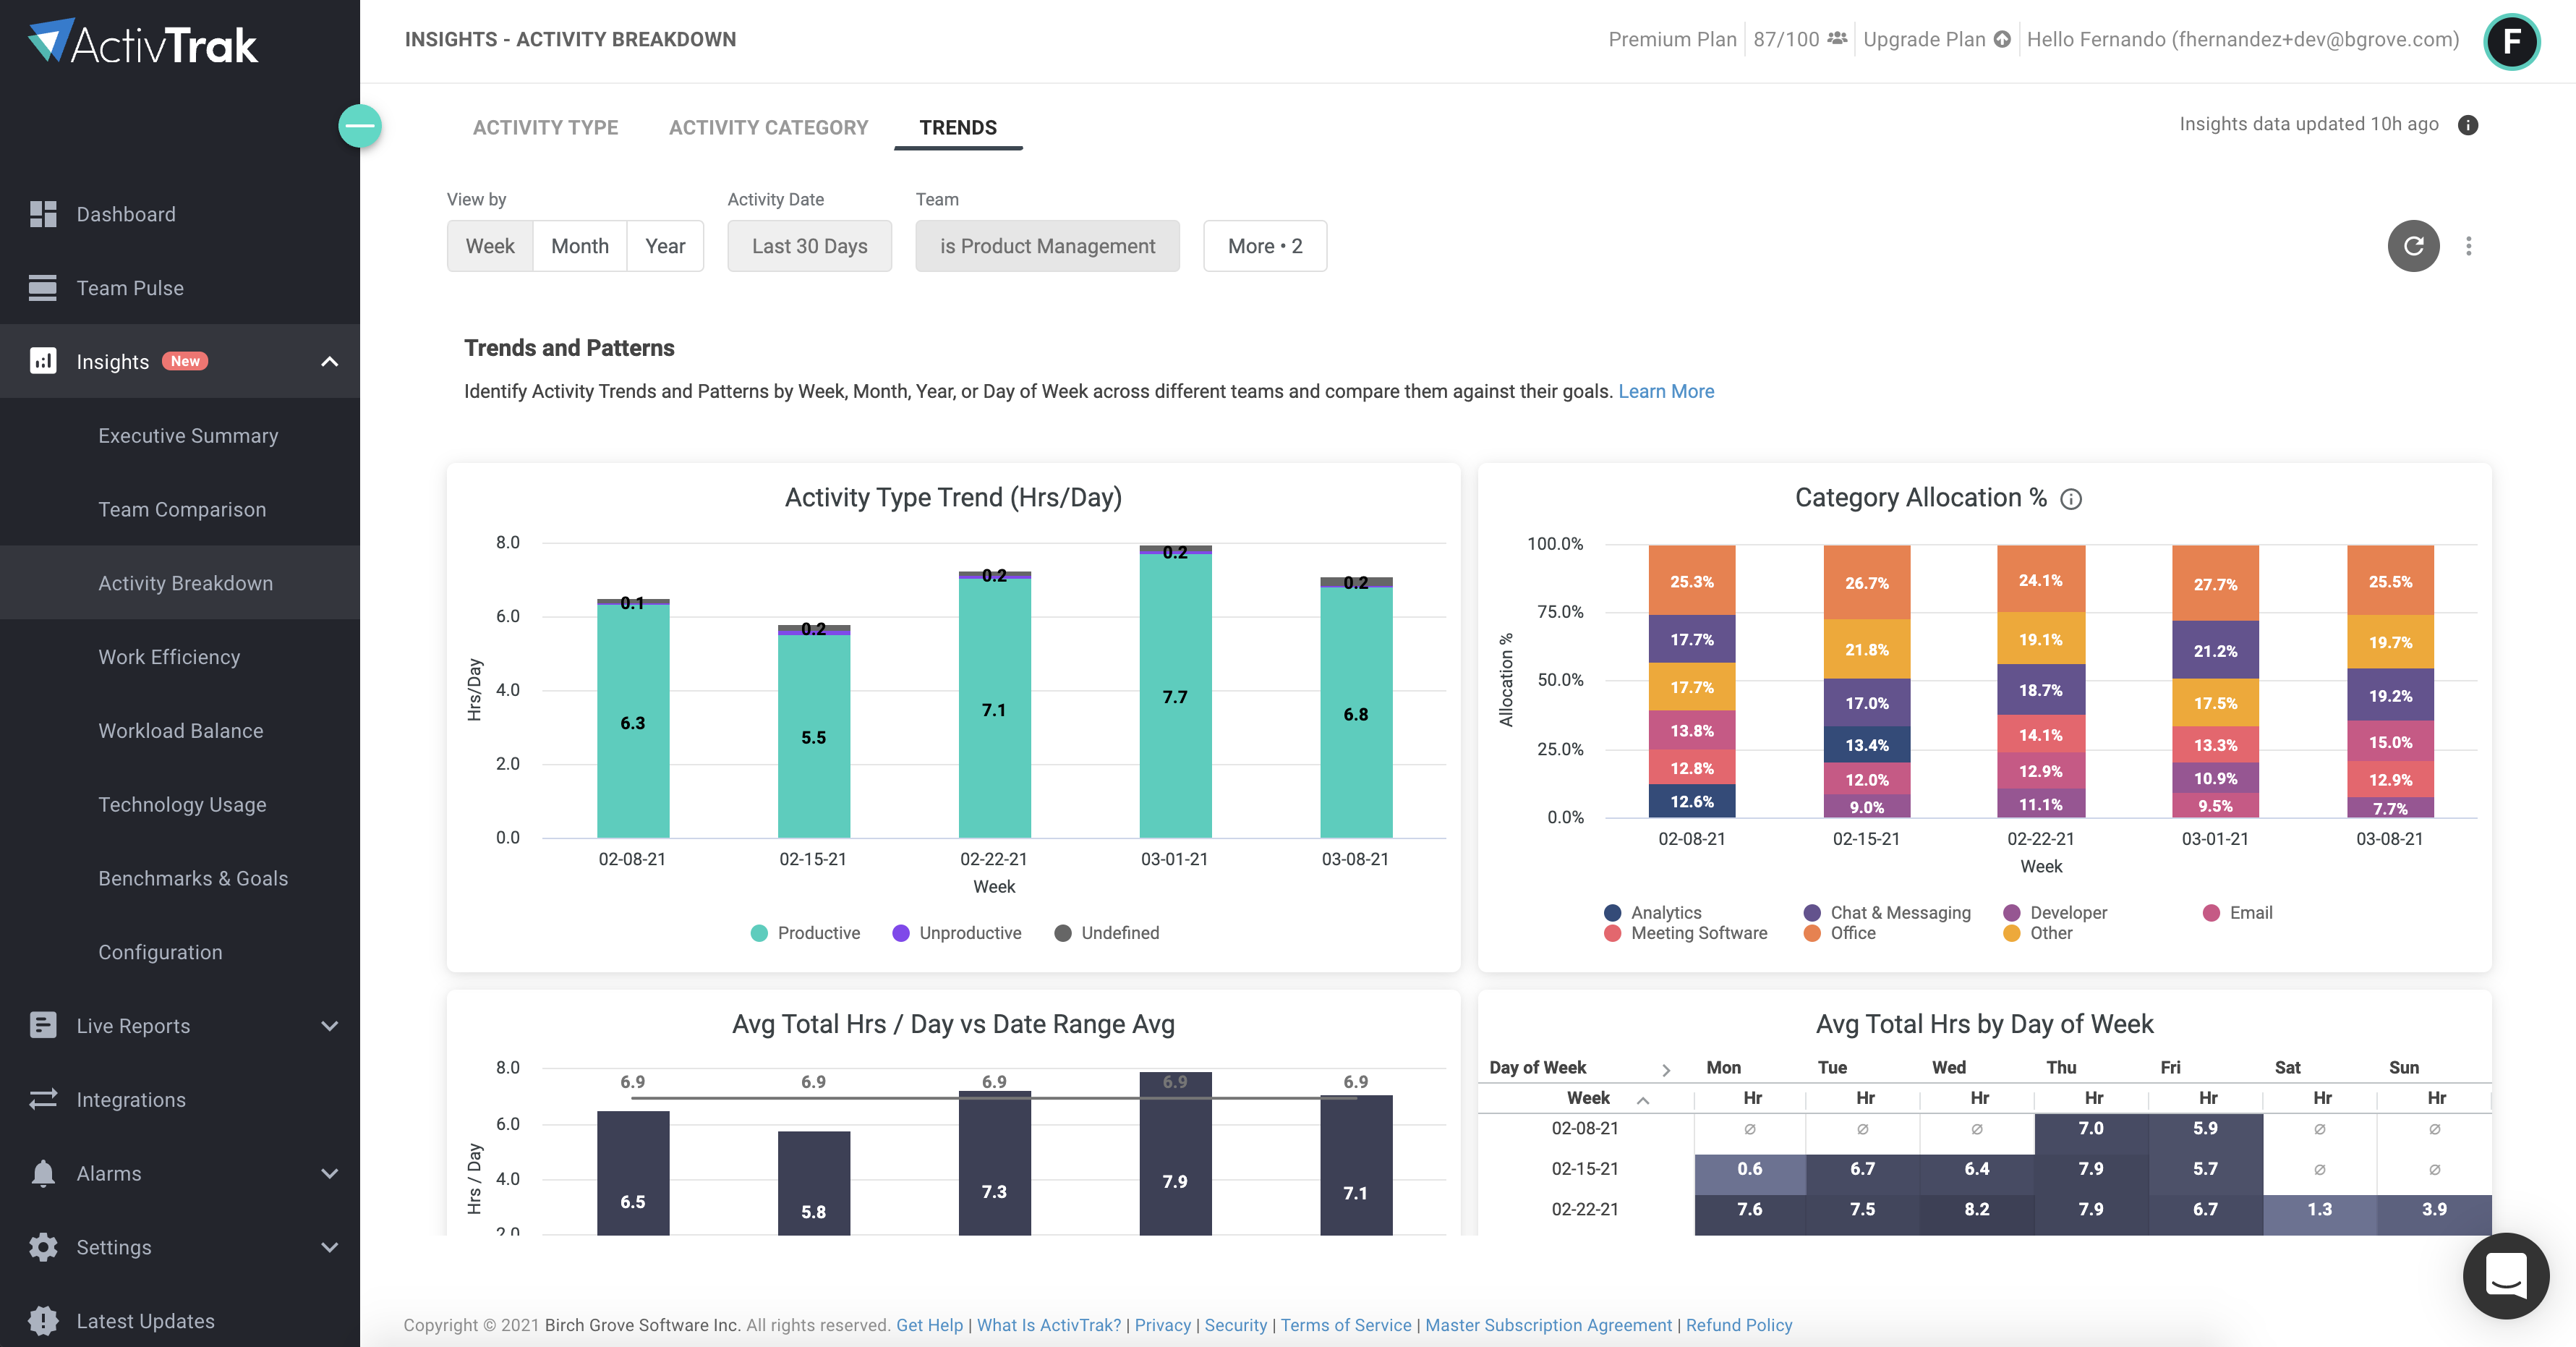Open the Team is Product Management filter
Viewport: 2576px width, 1347px height.
(1047, 246)
